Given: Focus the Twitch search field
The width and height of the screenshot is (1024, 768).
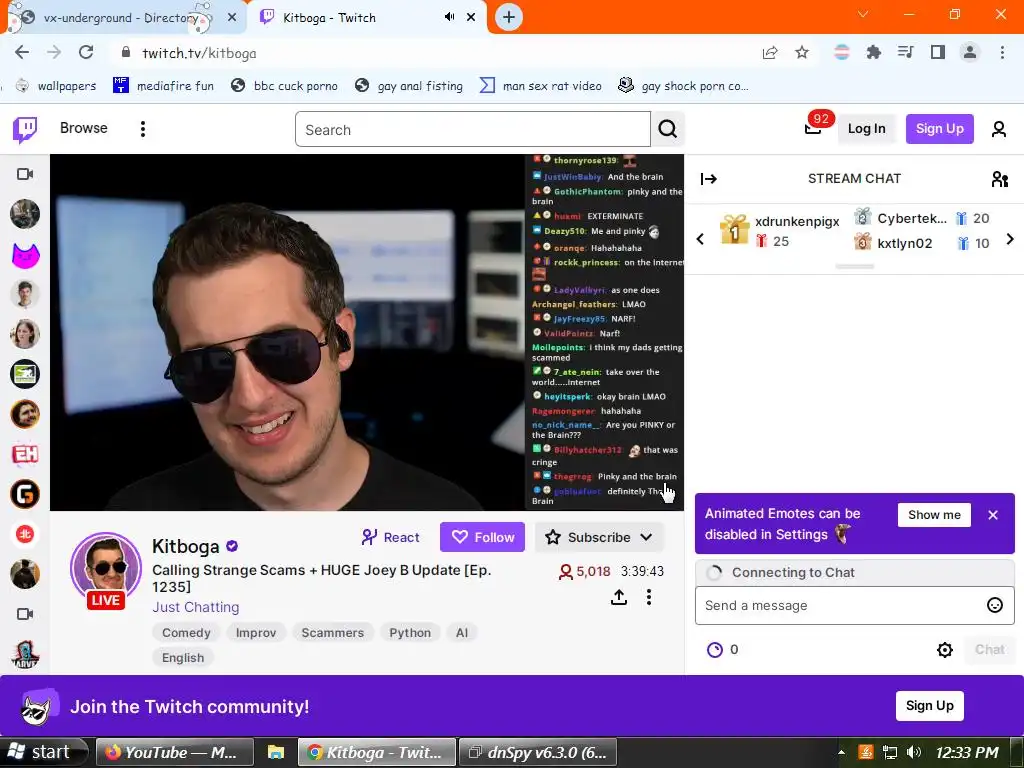Looking at the screenshot, I should point(473,129).
